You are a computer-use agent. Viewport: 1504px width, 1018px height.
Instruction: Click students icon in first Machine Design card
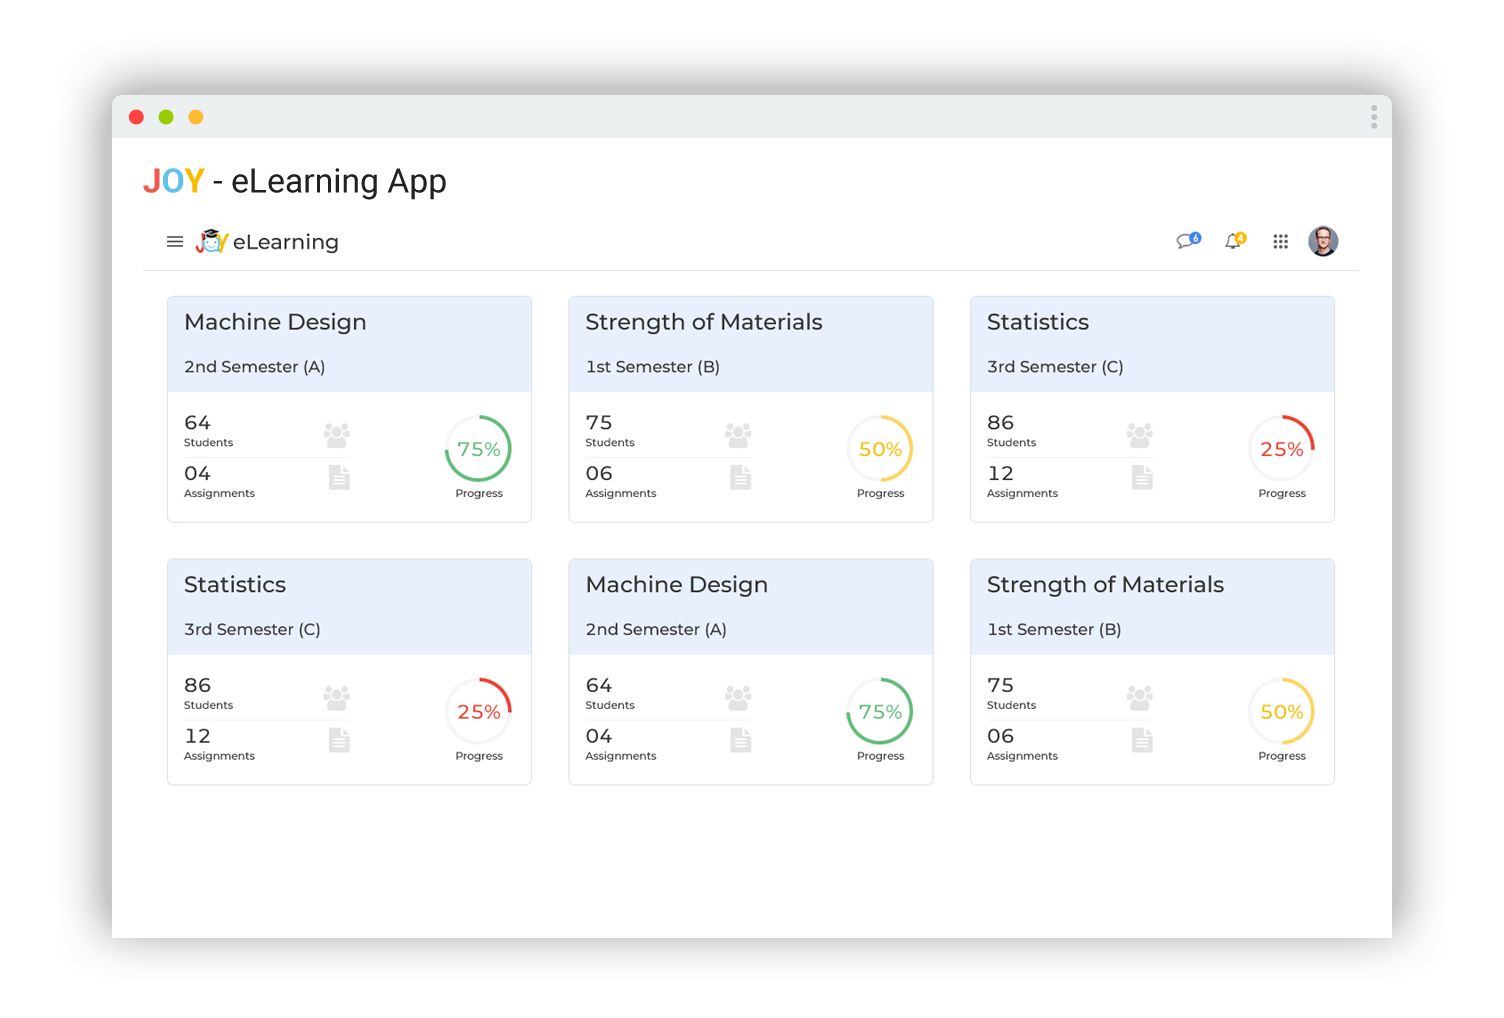337,435
